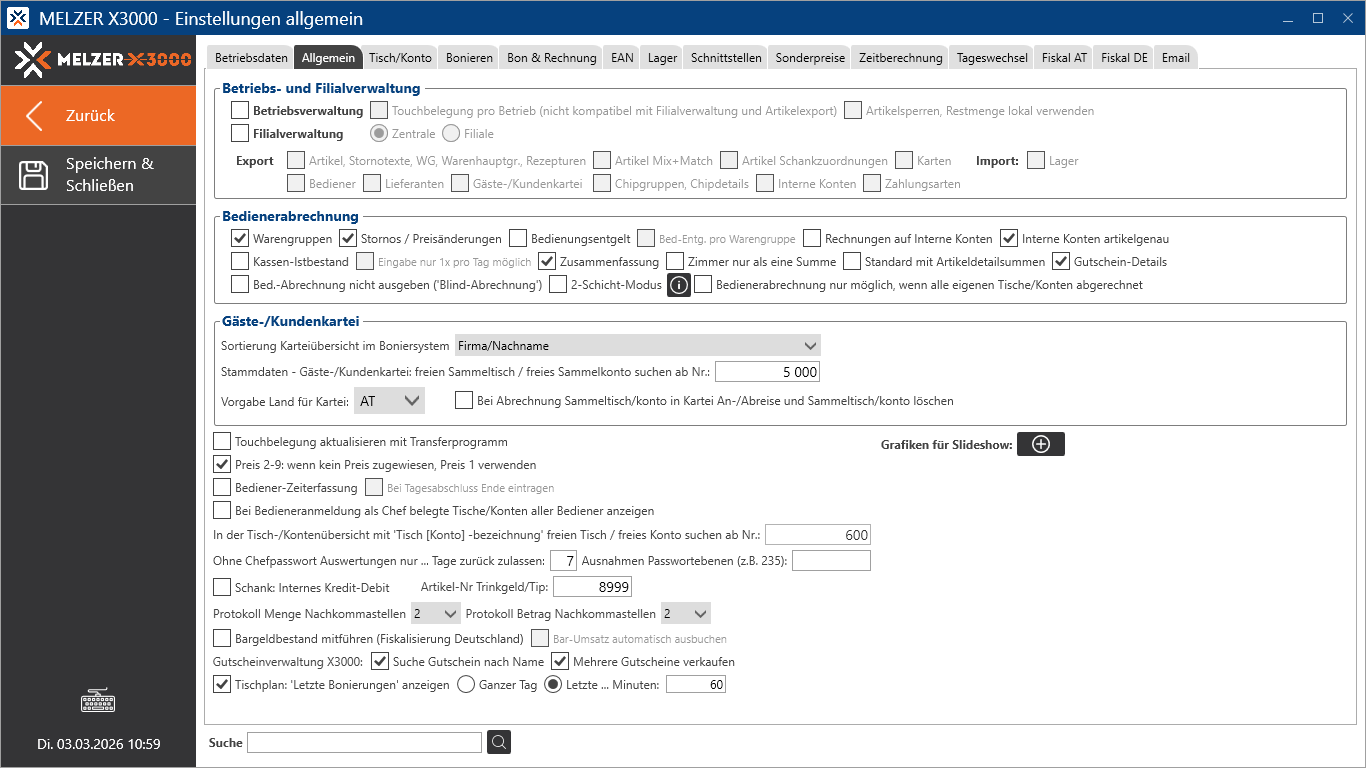Enable Betriebsverwaltung checkbox

(240, 110)
